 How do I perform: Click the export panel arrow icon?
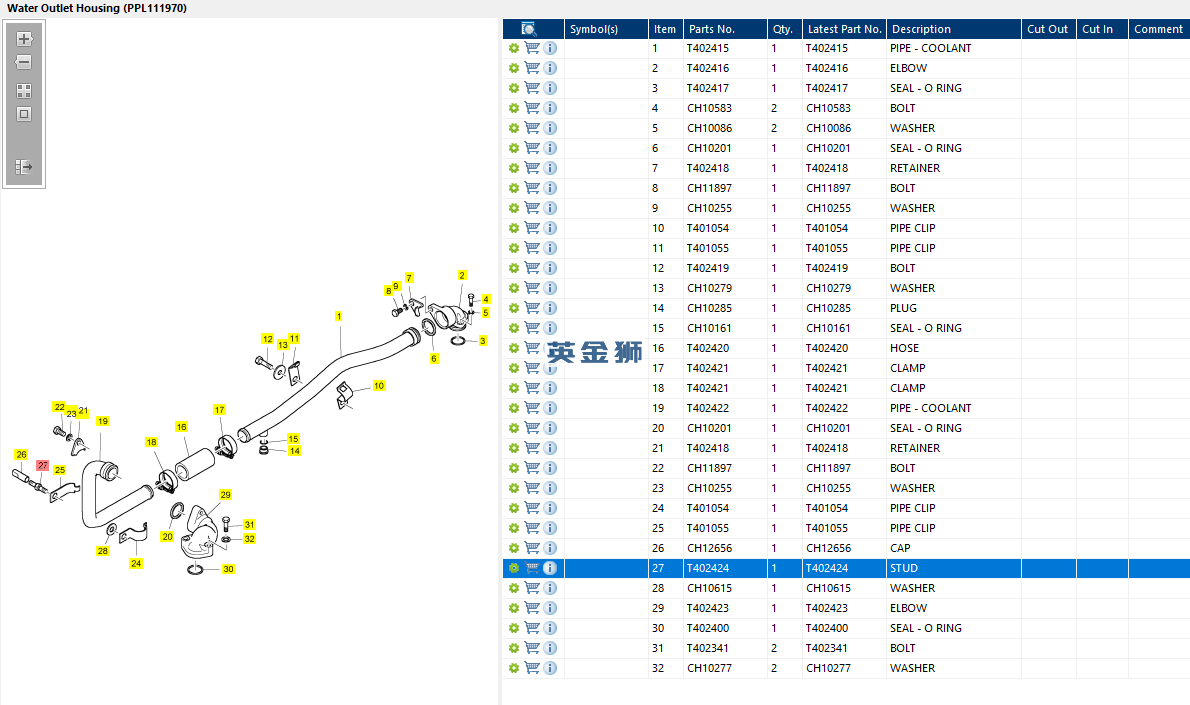24,167
